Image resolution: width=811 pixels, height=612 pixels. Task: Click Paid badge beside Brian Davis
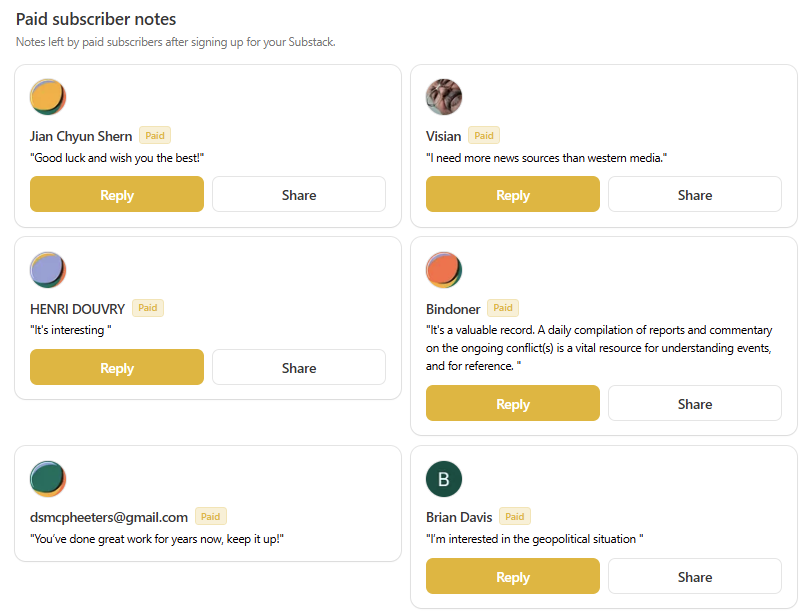pyautogui.click(x=515, y=516)
